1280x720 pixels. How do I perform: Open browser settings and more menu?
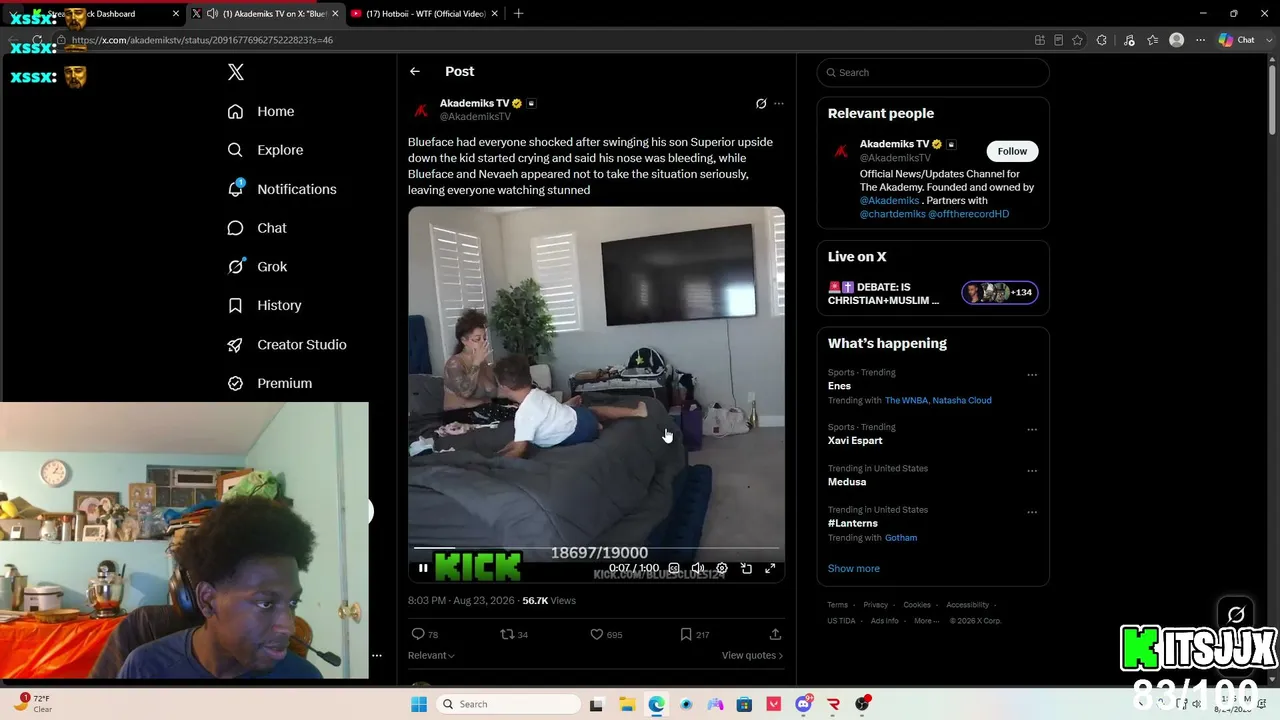[x=1201, y=40]
